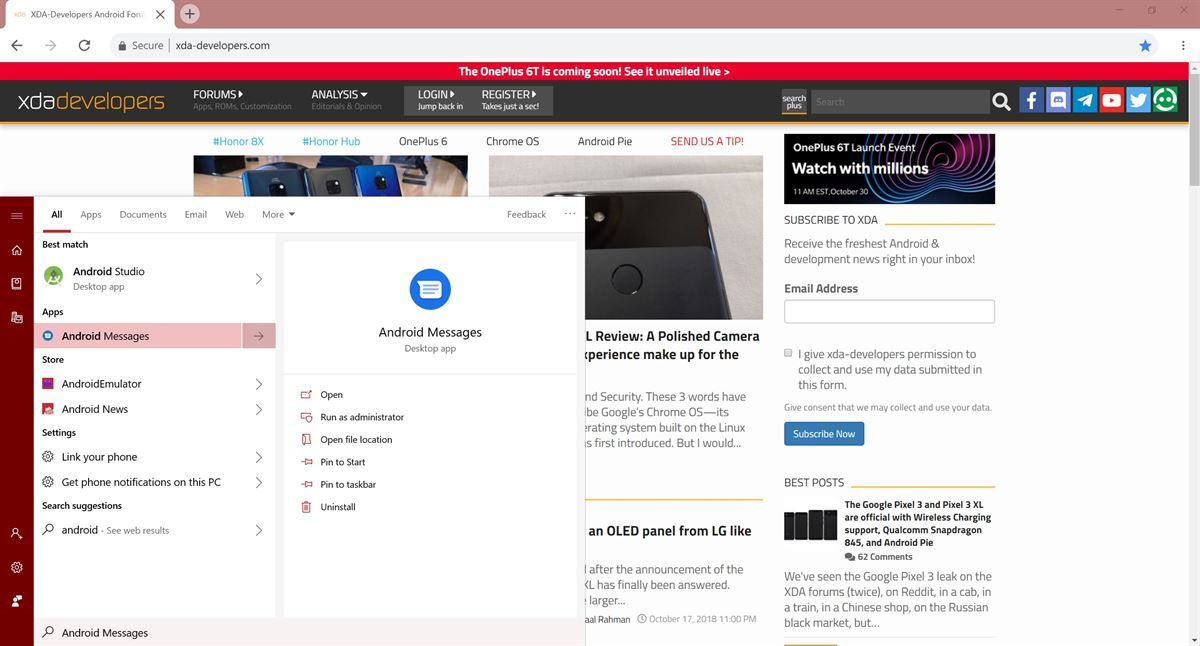Image resolution: width=1200 pixels, height=646 pixels.
Task: Expand the AndroidEmulator store result
Action: tap(259, 383)
